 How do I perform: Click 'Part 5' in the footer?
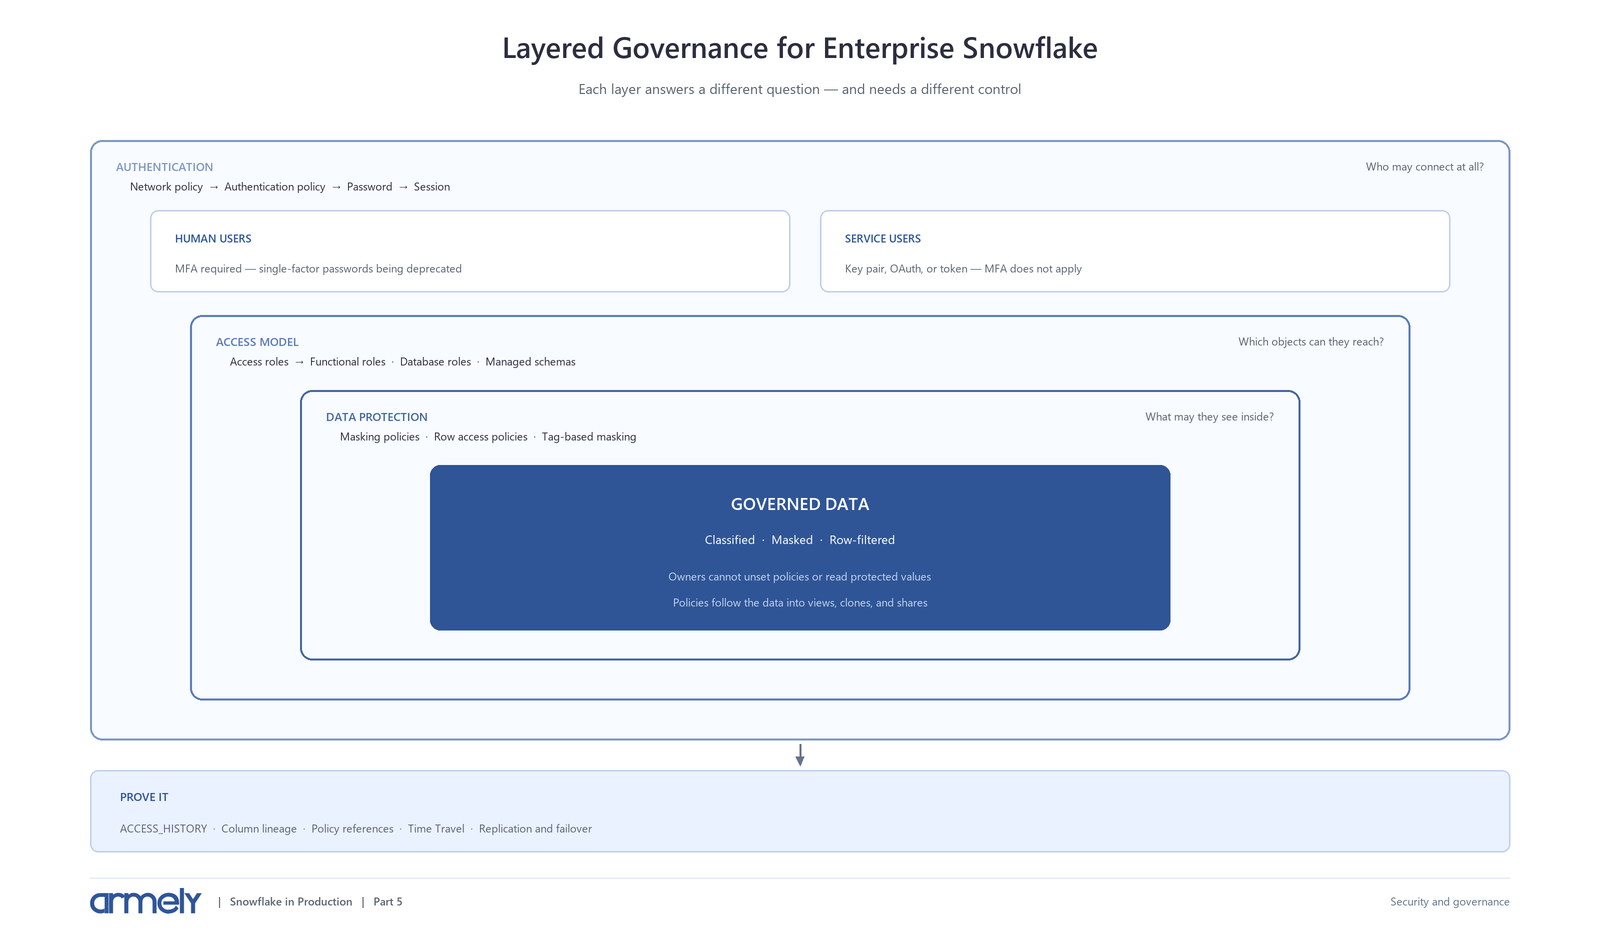click(x=388, y=902)
